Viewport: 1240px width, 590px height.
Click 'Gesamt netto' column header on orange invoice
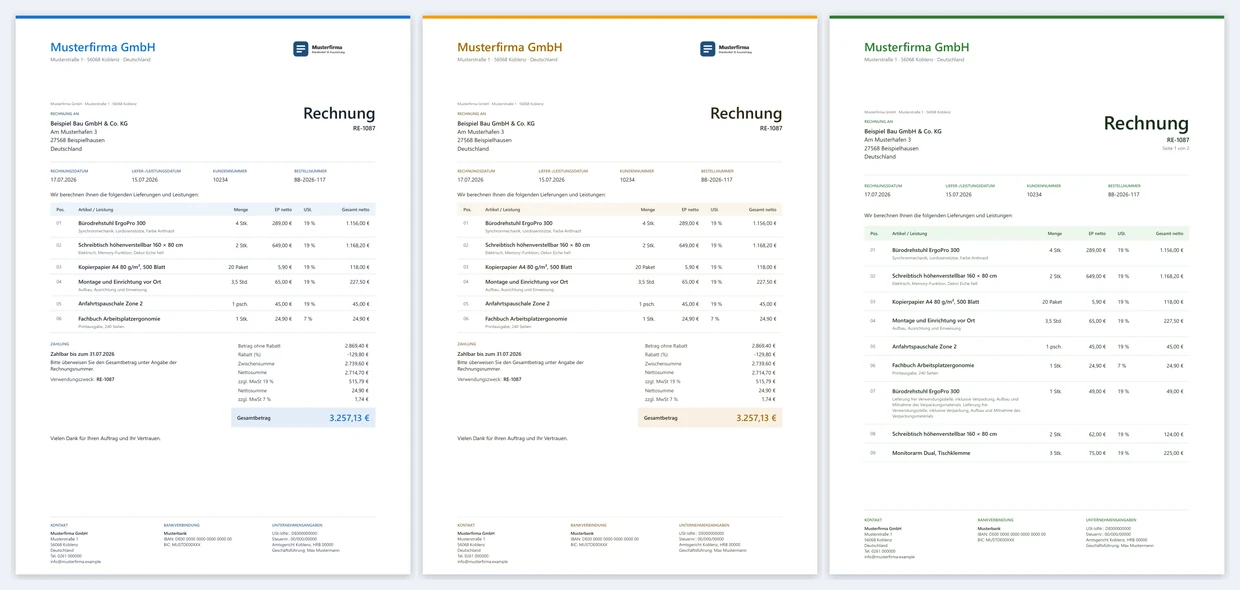pos(763,209)
